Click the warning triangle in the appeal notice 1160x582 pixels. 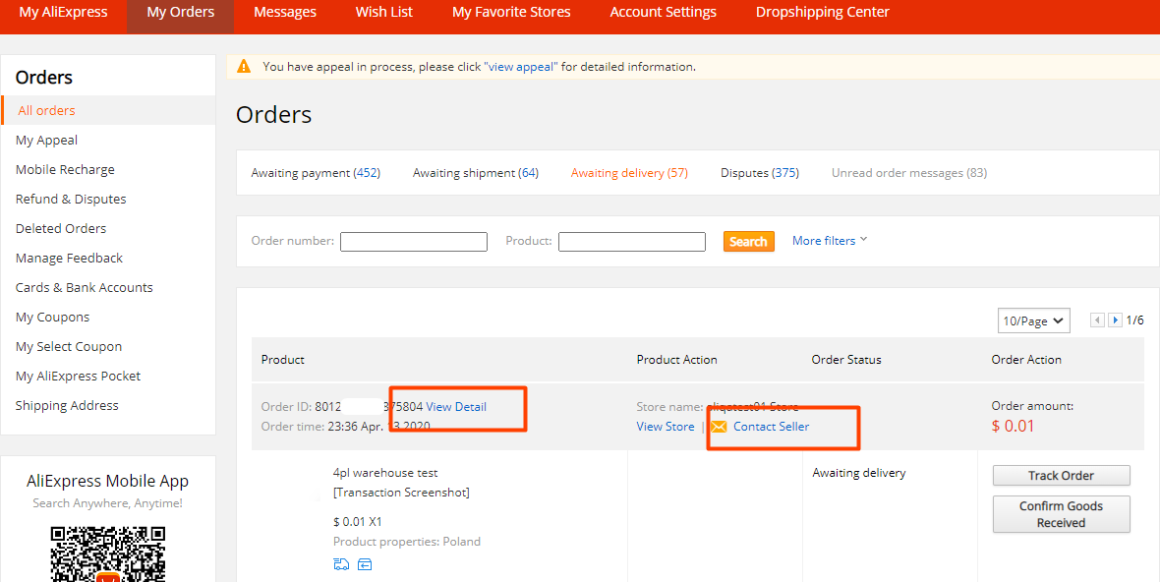244,65
